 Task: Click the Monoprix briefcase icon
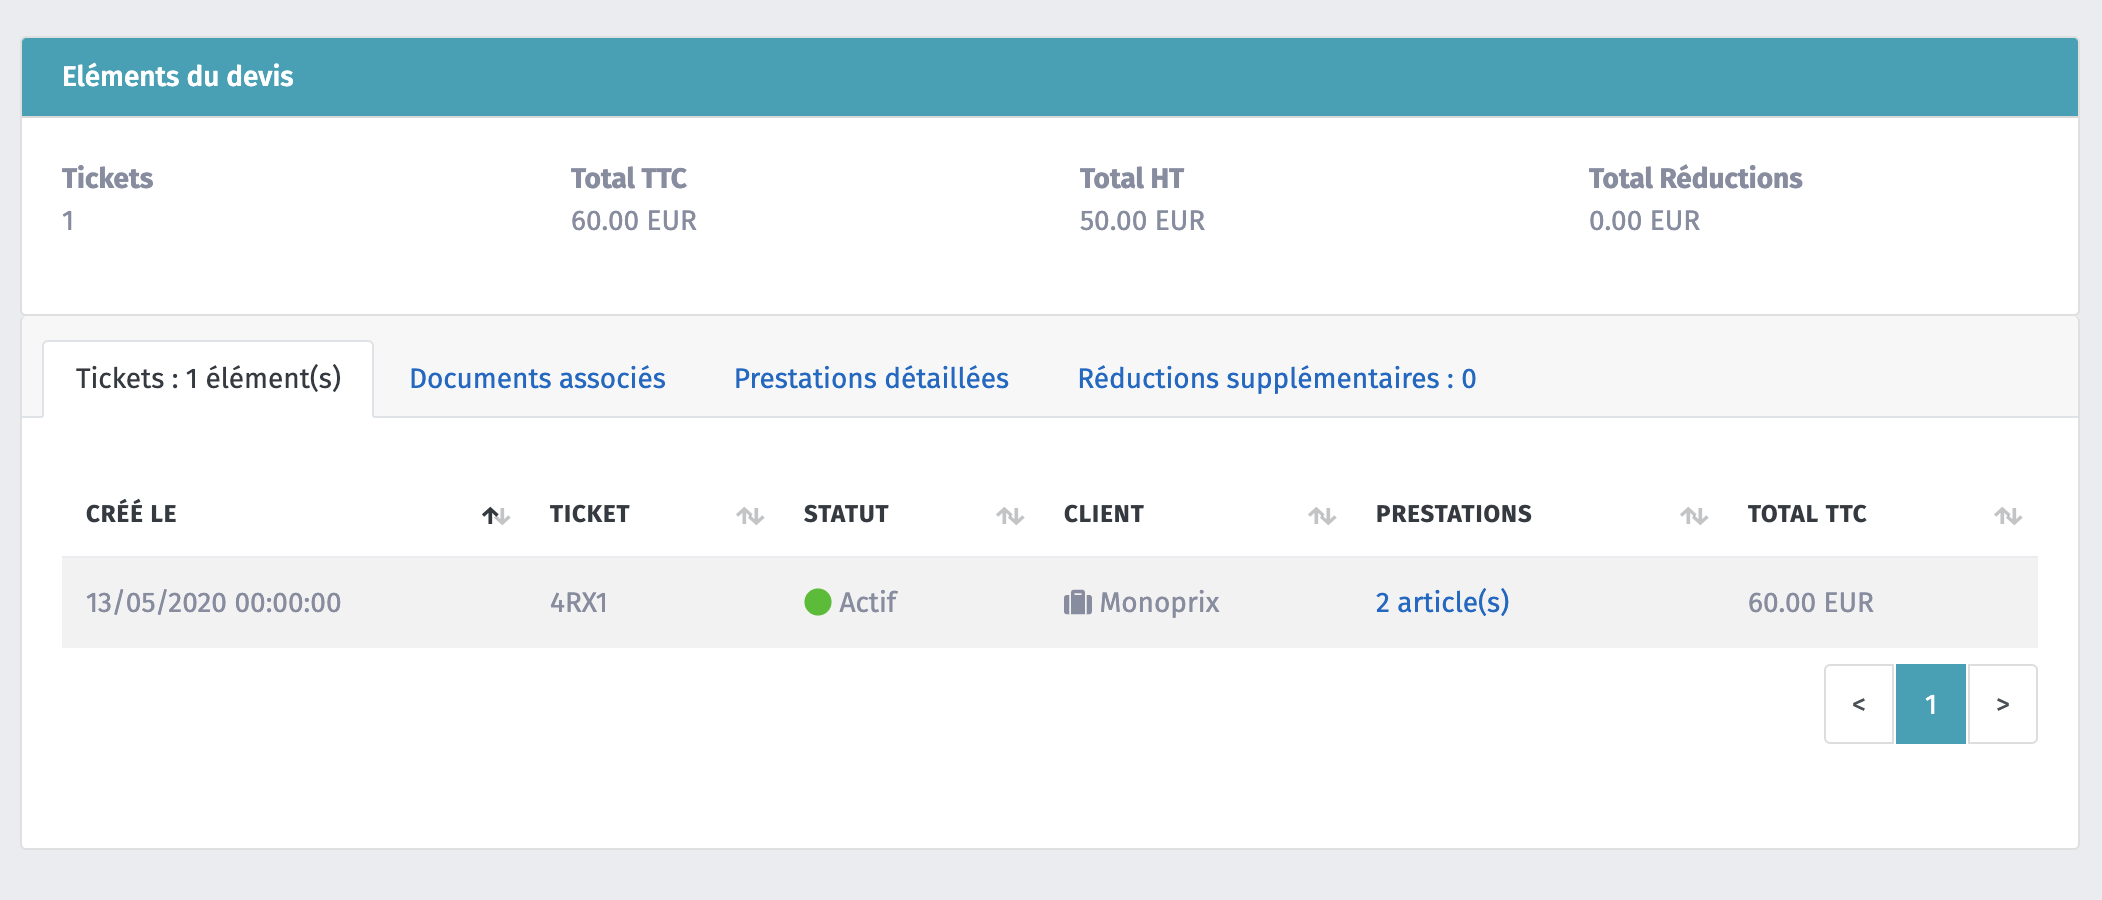click(1077, 603)
